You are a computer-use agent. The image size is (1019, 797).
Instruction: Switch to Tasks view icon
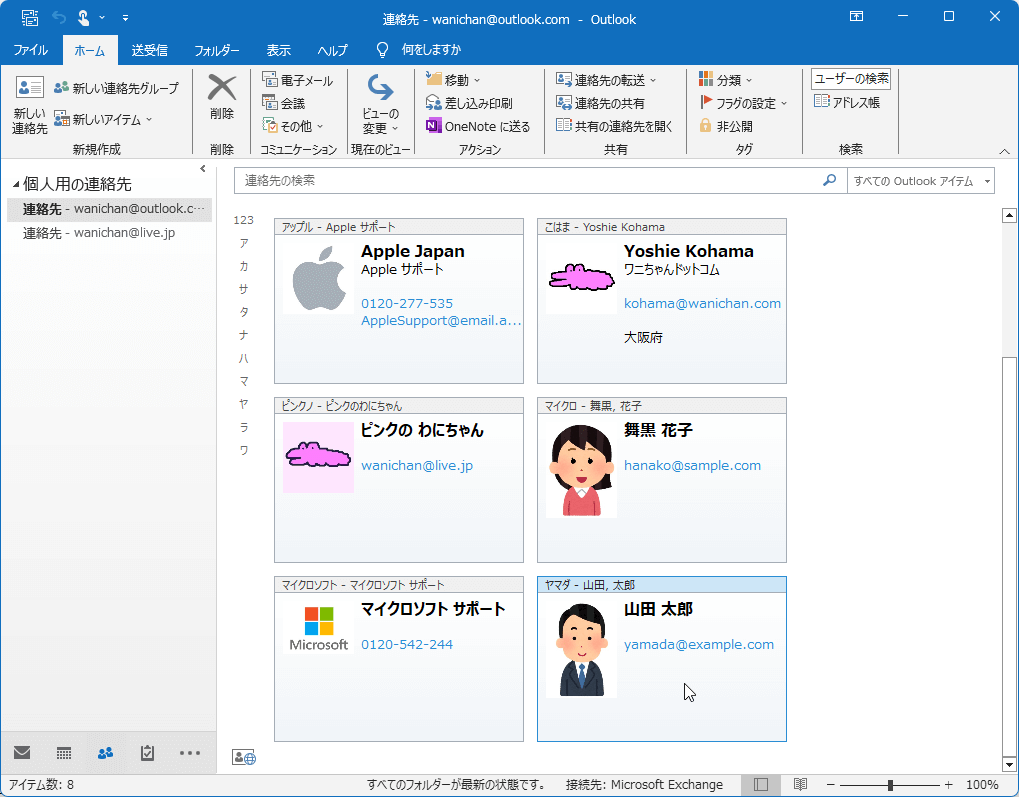click(x=148, y=753)
